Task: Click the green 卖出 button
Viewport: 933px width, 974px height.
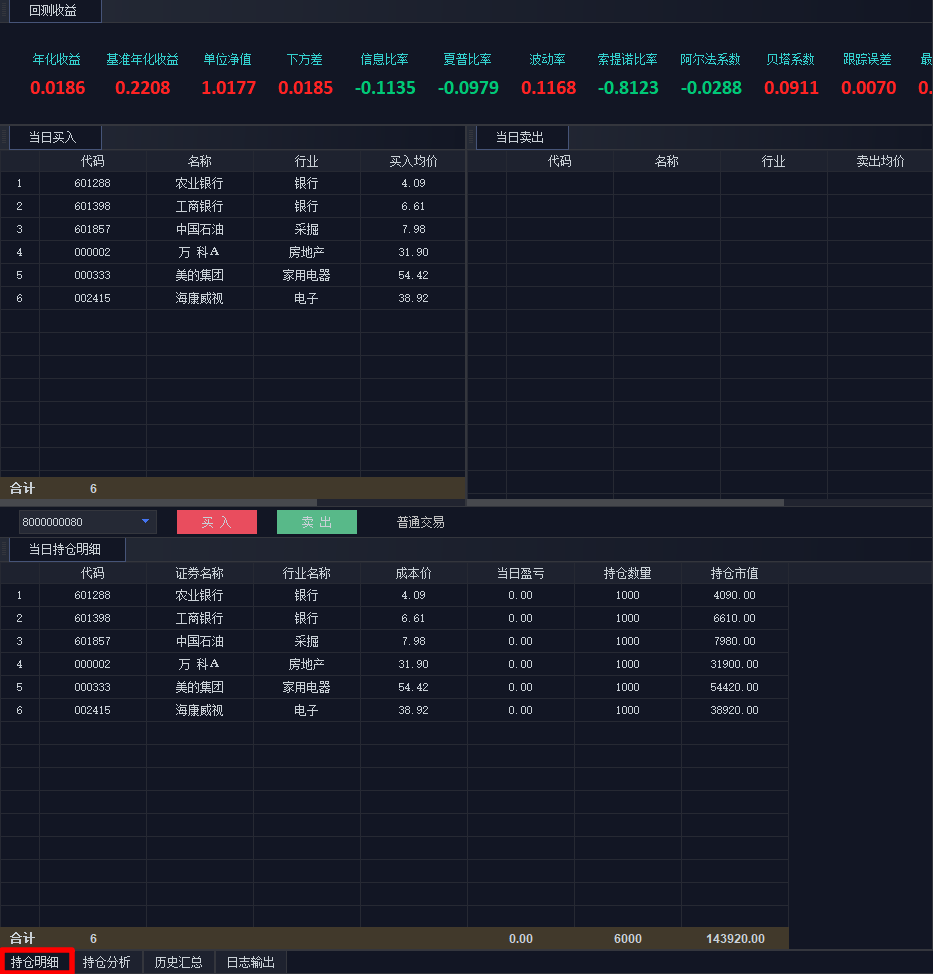Action: click(x=316, y=522)
